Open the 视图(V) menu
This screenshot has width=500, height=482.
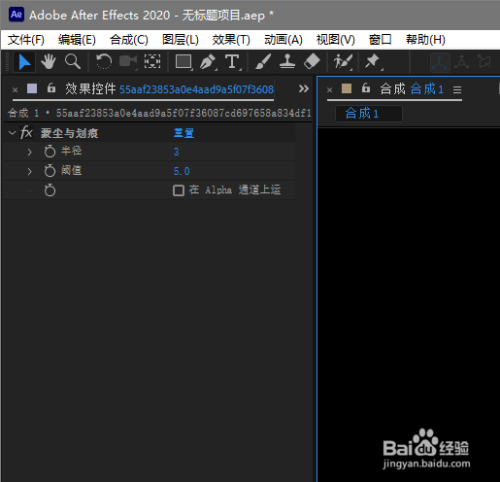coord(336,40)
